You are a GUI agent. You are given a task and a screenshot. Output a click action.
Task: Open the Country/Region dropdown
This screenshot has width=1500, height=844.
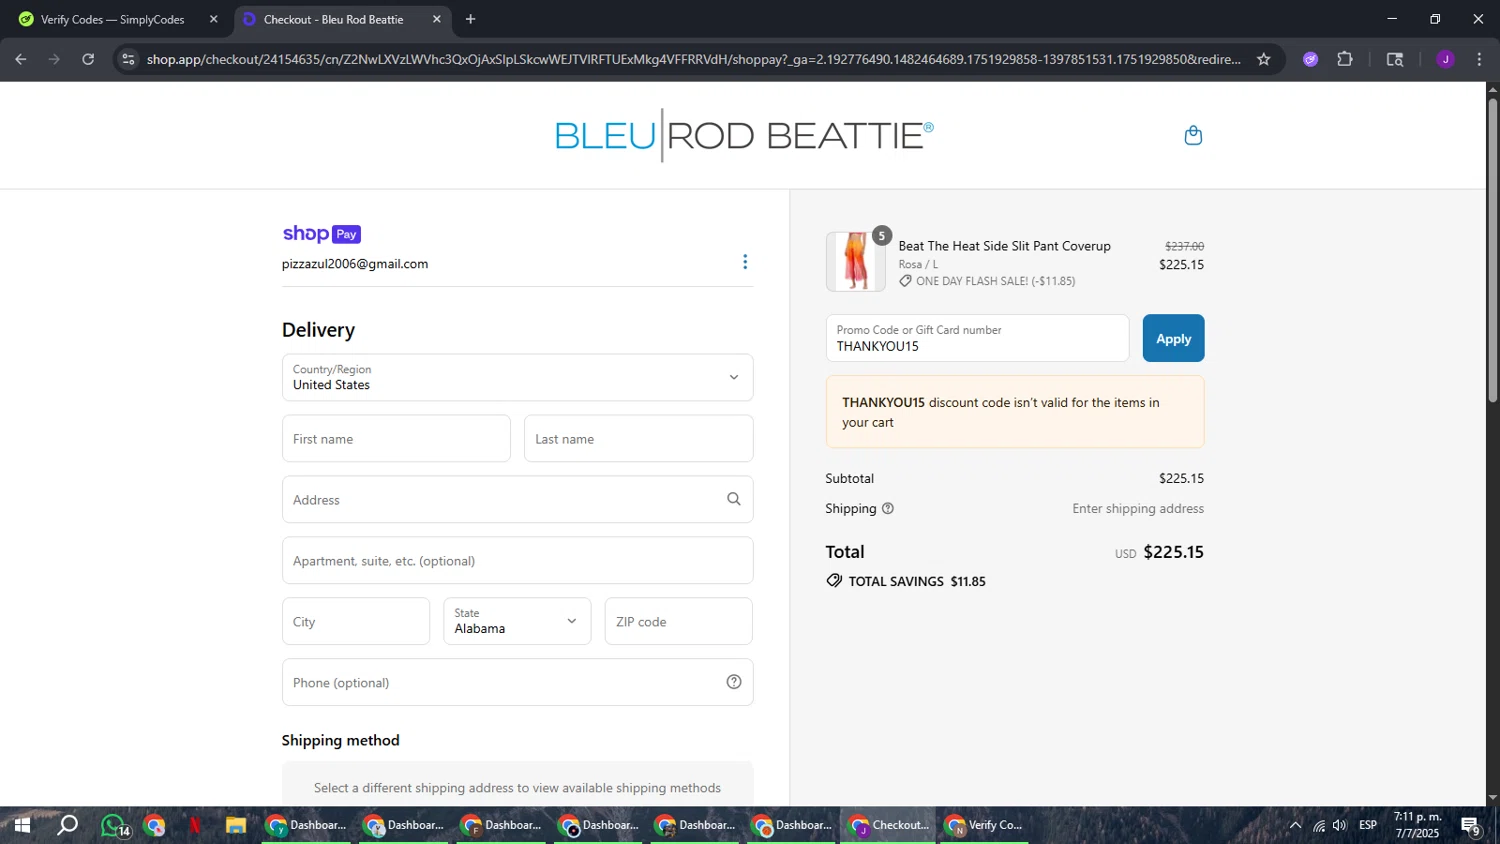coord(517,377)
